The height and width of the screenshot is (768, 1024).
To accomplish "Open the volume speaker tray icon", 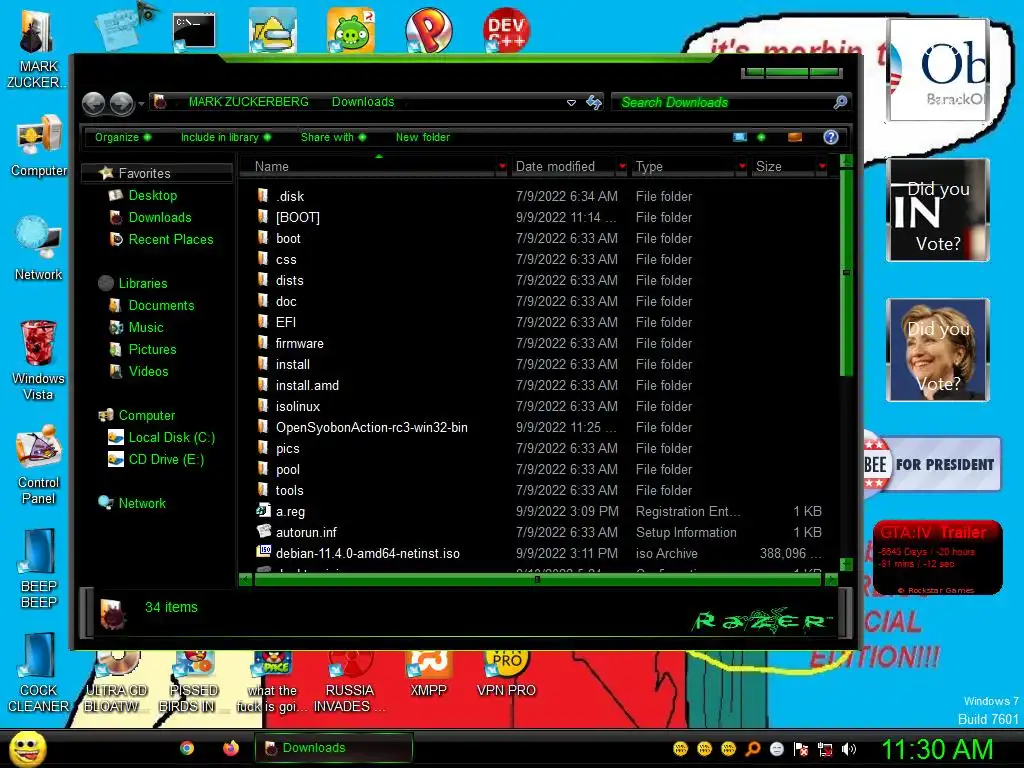I will coord(848,749).
